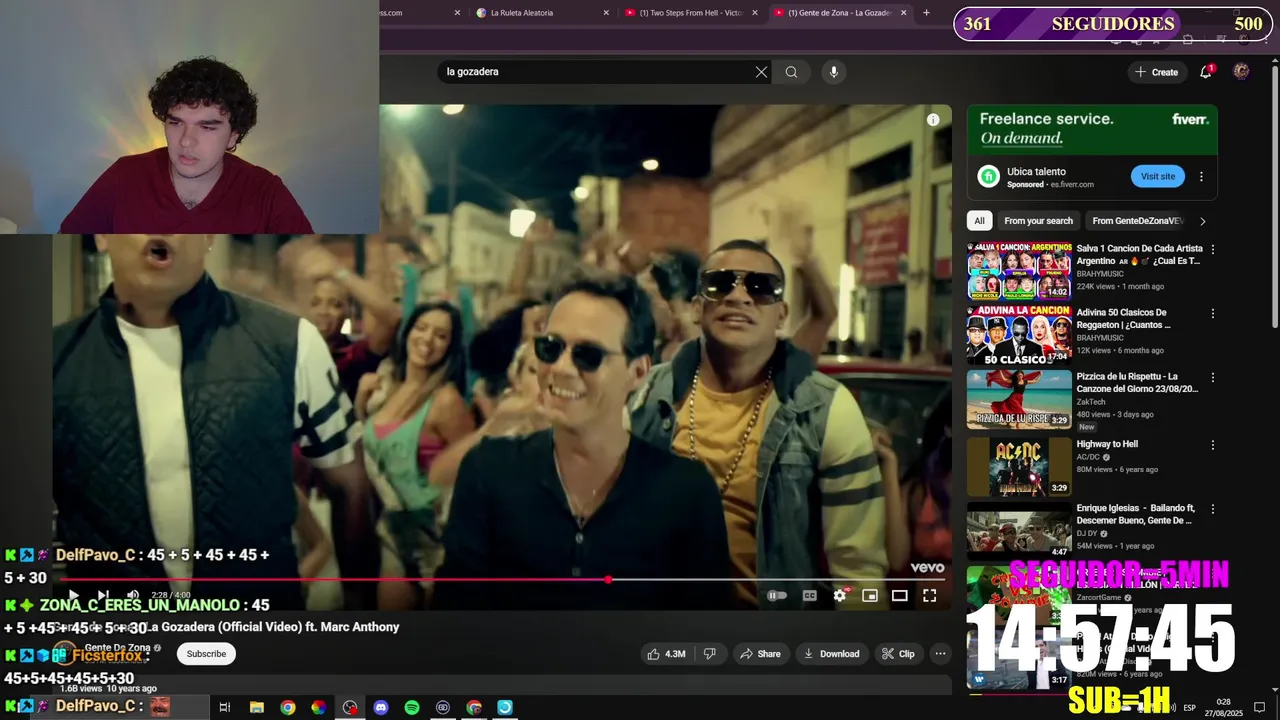Open the Ubica talento ad title
The image size is (1280, 720).
click(x=1036, y=172)
